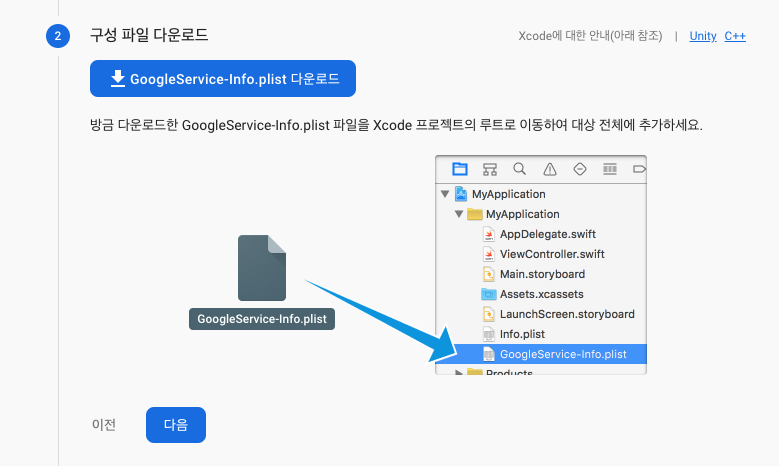
Task: Click the Assets.xcassets blue folder icon
Action: coord(489,294)
